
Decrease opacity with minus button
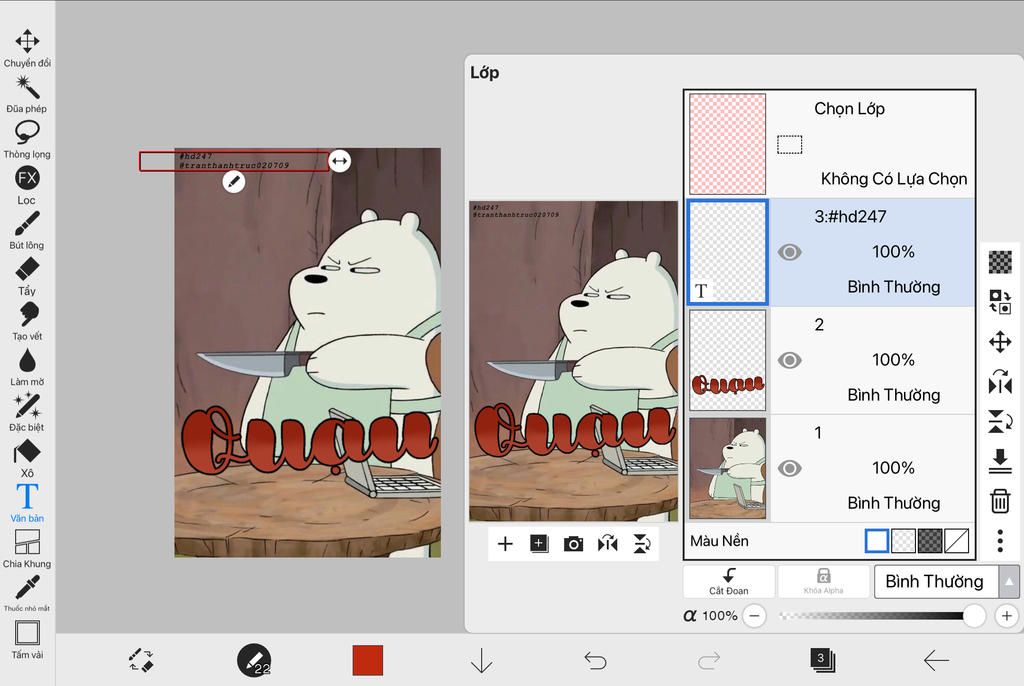tap(754, 615)
